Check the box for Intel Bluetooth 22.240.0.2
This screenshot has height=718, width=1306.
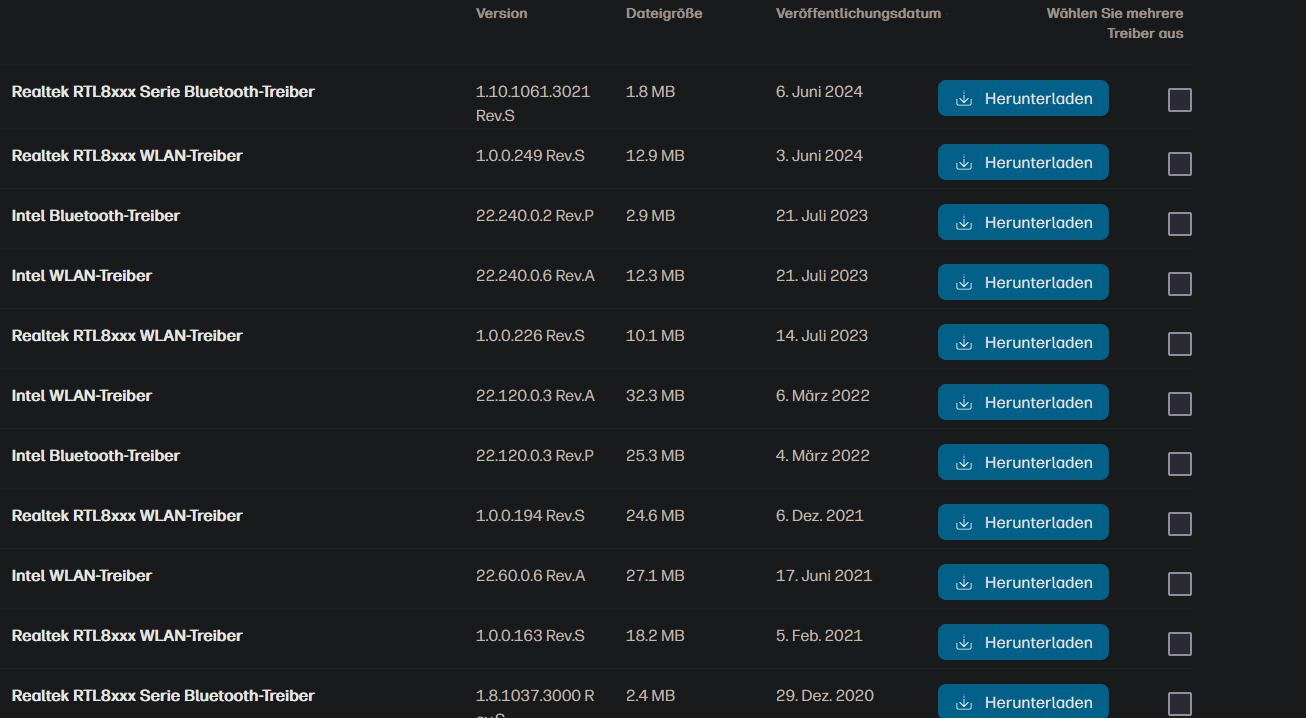(1180, 224)
